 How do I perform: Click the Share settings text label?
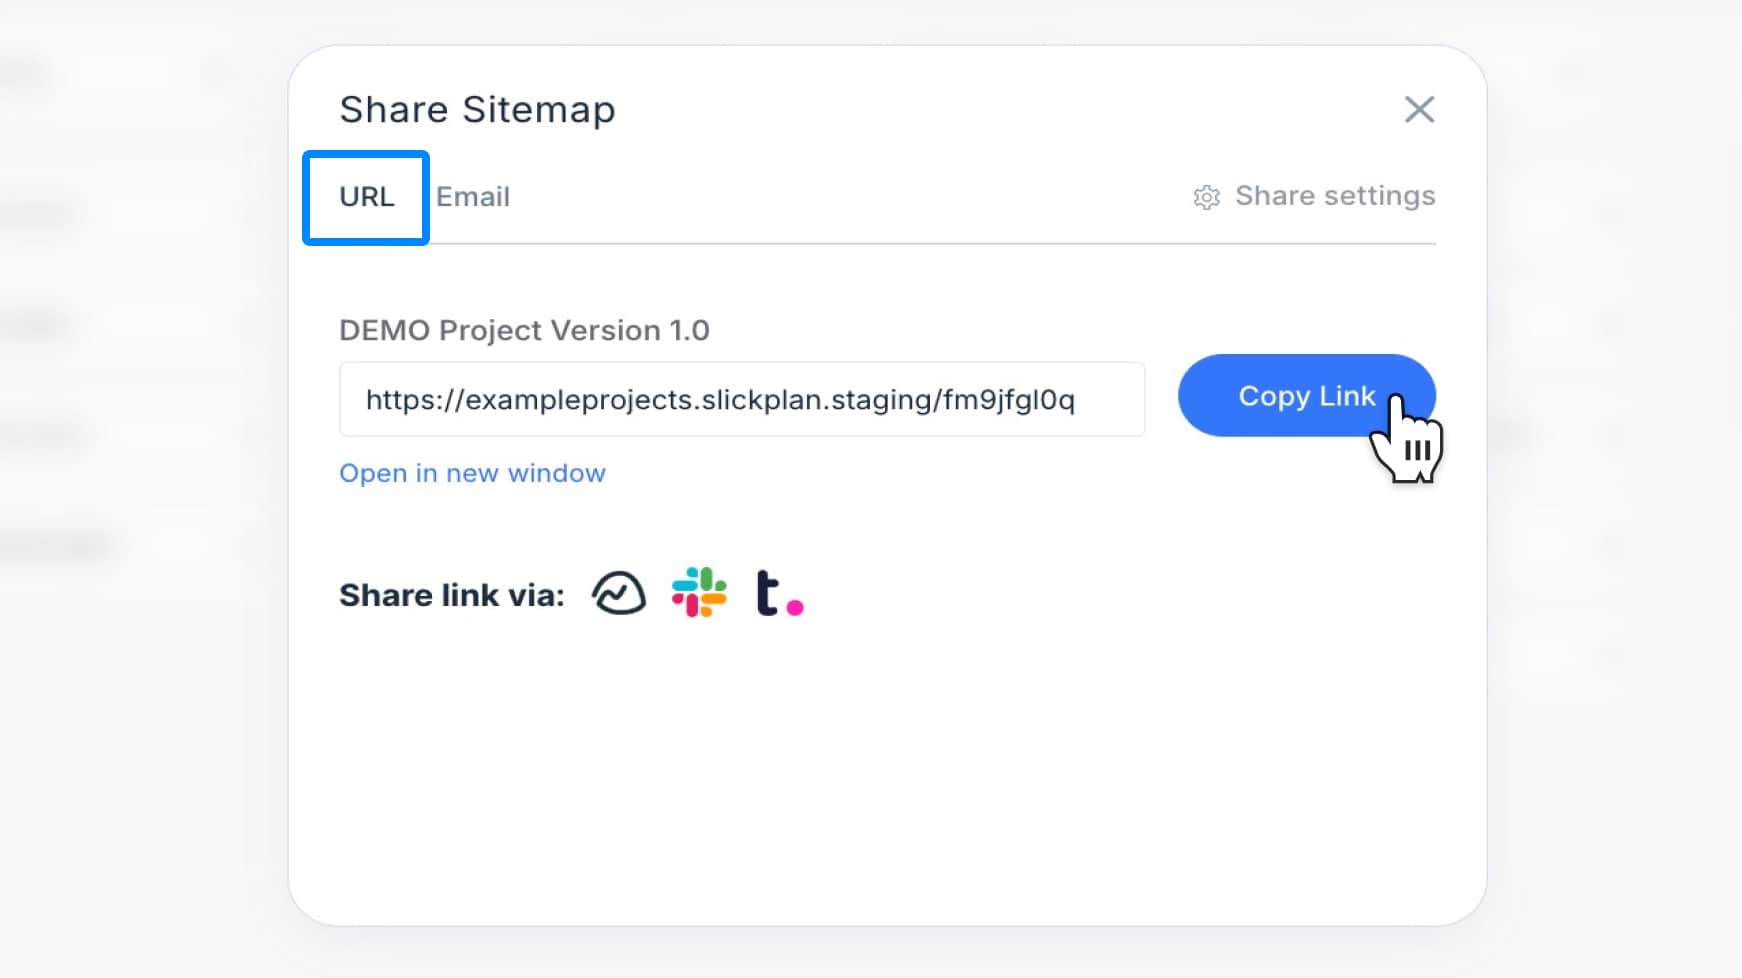pyautogui.click(x=1335, y=196)
